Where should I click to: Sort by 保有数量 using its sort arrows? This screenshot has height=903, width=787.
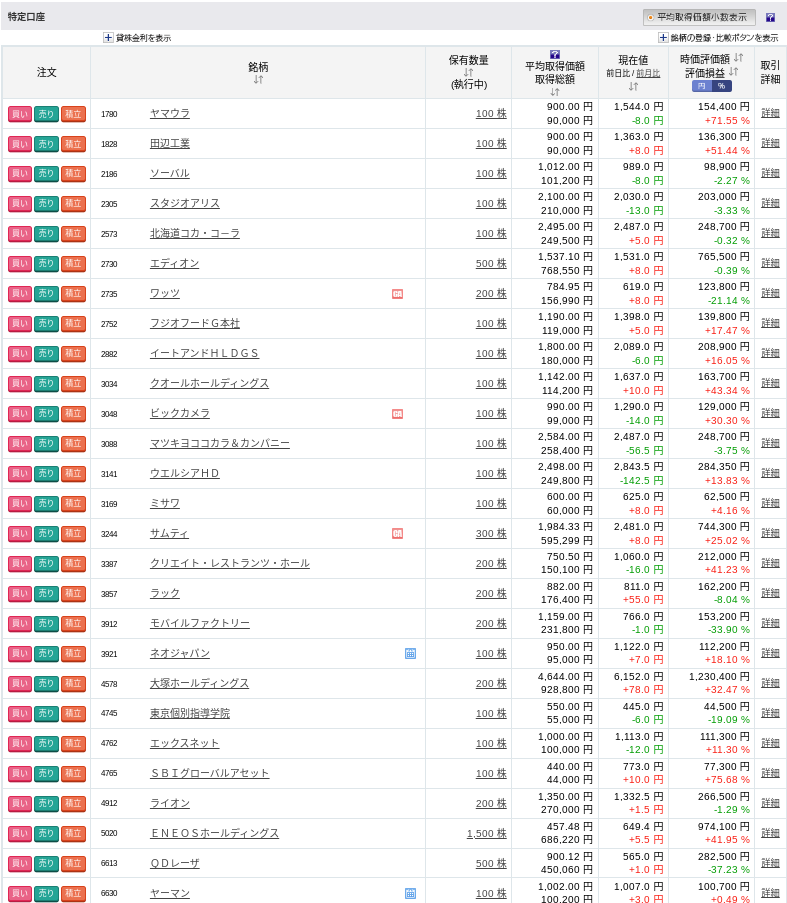tap(468, 73)
